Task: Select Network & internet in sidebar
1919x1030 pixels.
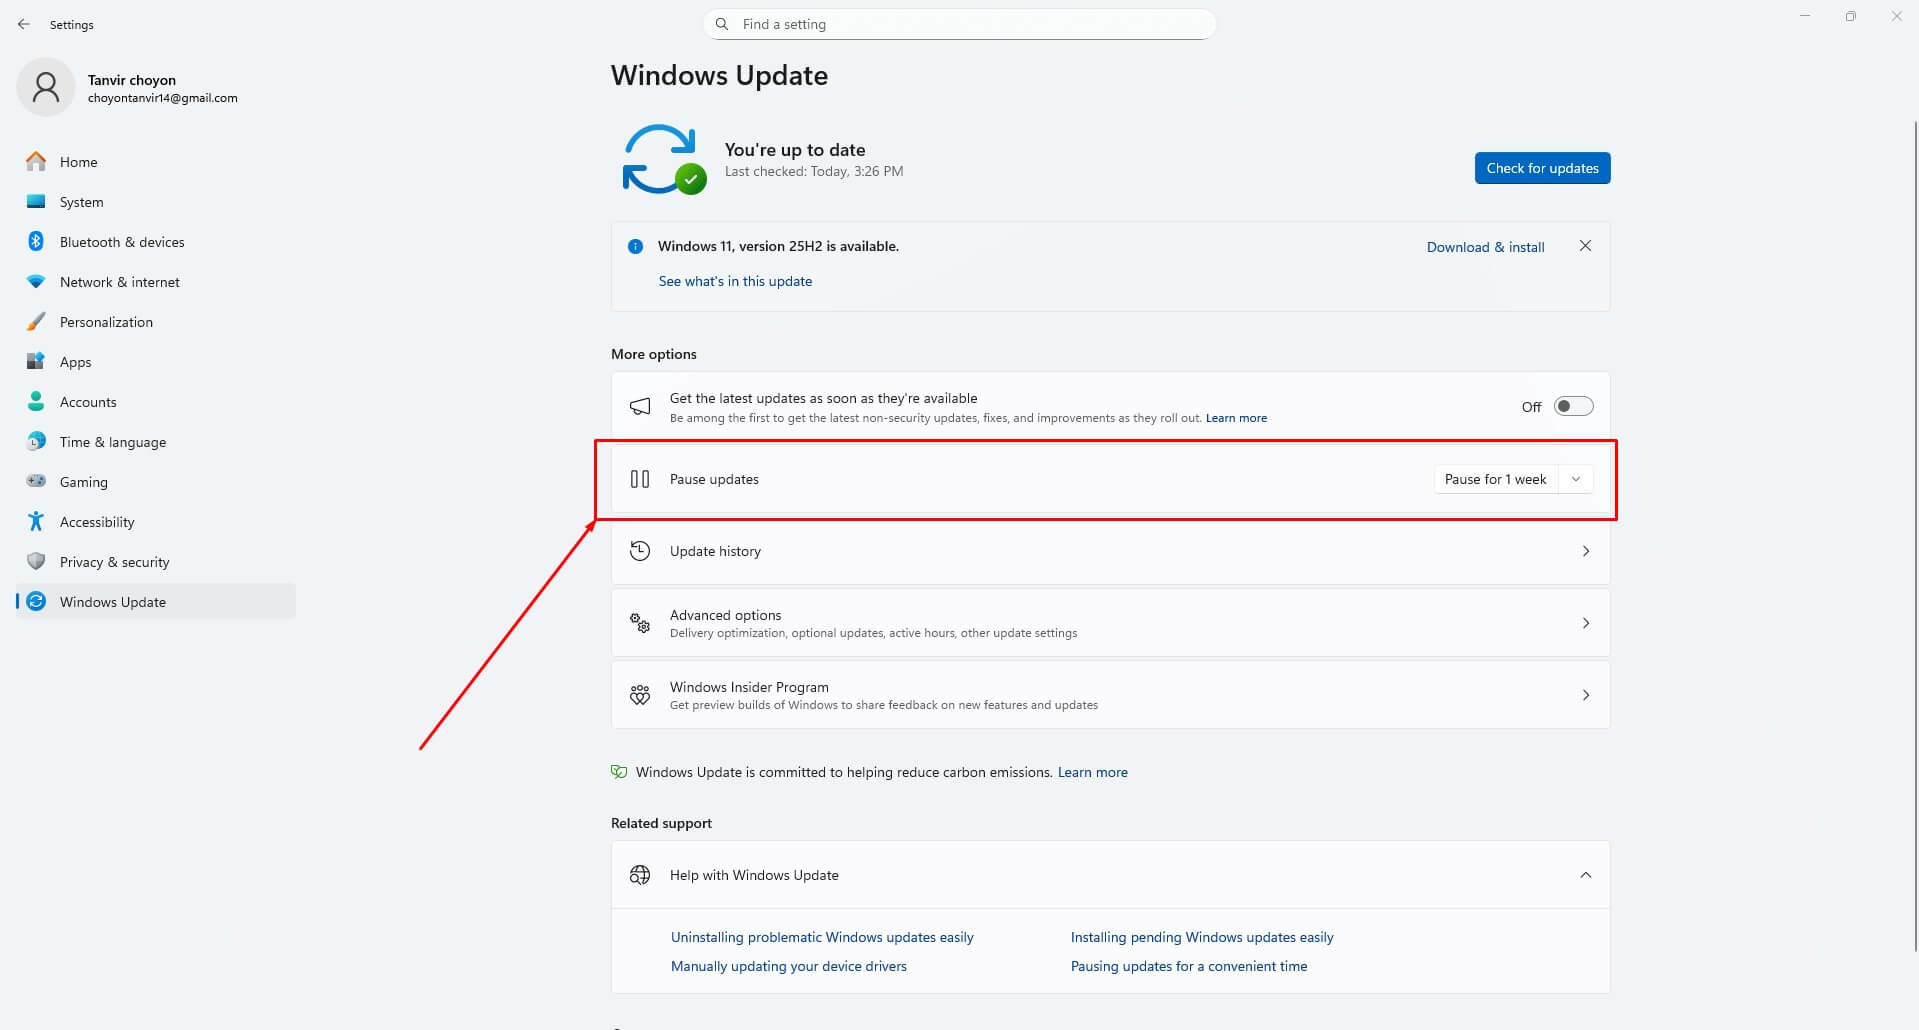Action: pyautogui.click(x=156, y=281)
